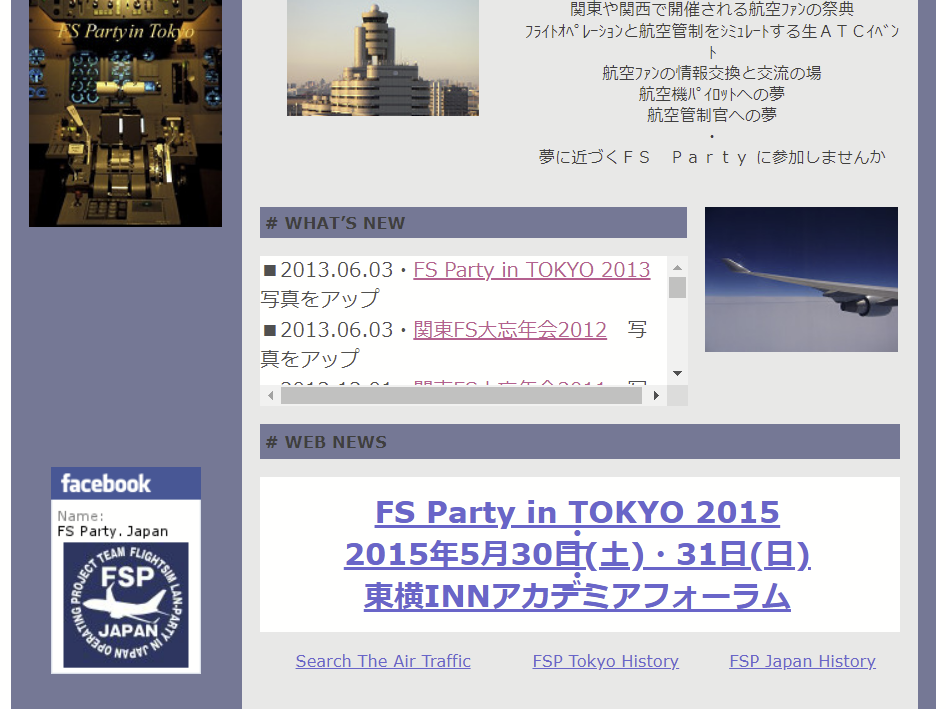
Task: Click the airplane wing photo
Action: point(801,279)
